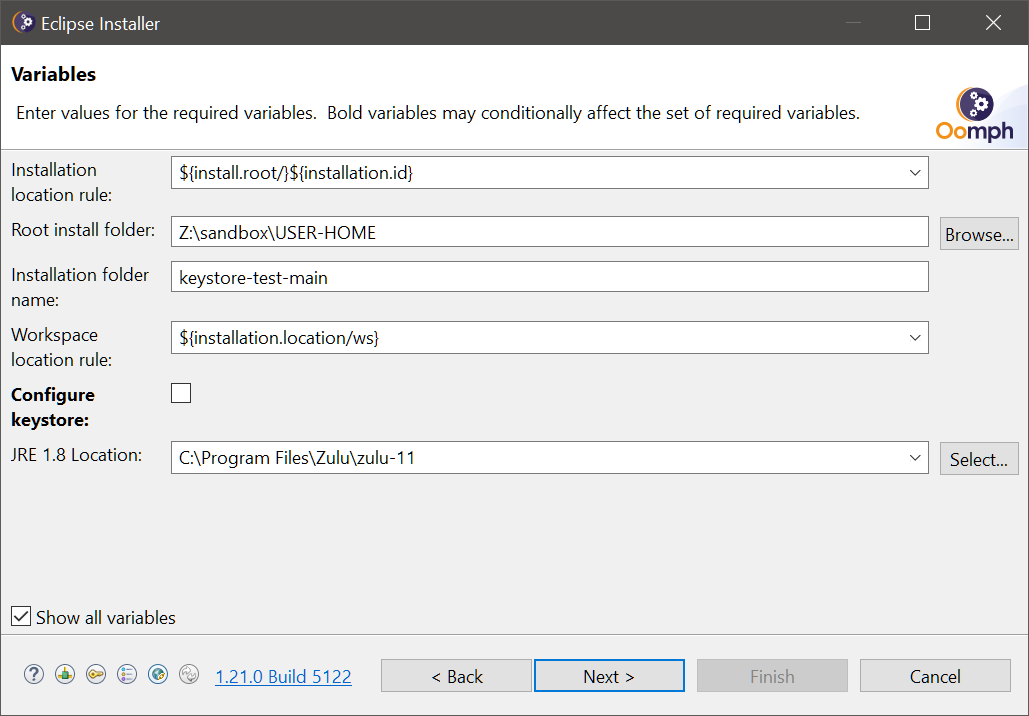Click the 'Workspace location rule:' label
Viewport: 1029px width, 716px height.
(62, 347)
